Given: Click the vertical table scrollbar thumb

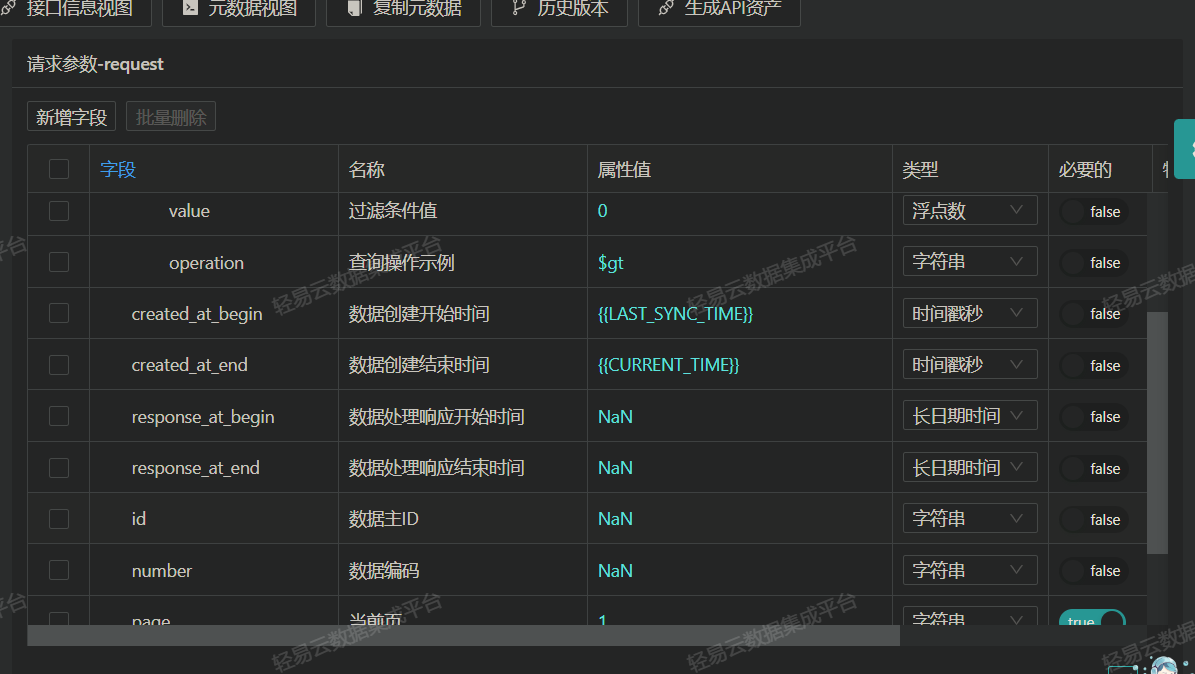Looking at the screenshot, I should click(x=1157, y=432).
